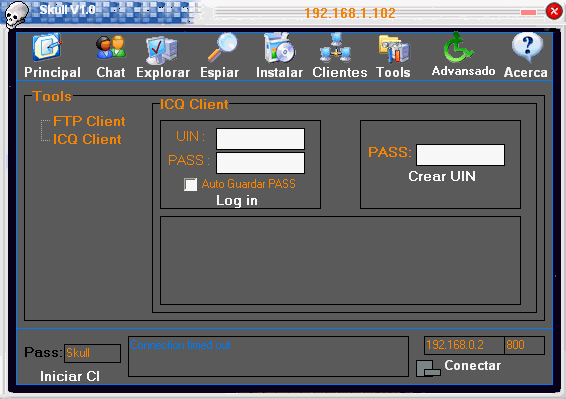Click the Advansado menu label

tap(463, 71)
